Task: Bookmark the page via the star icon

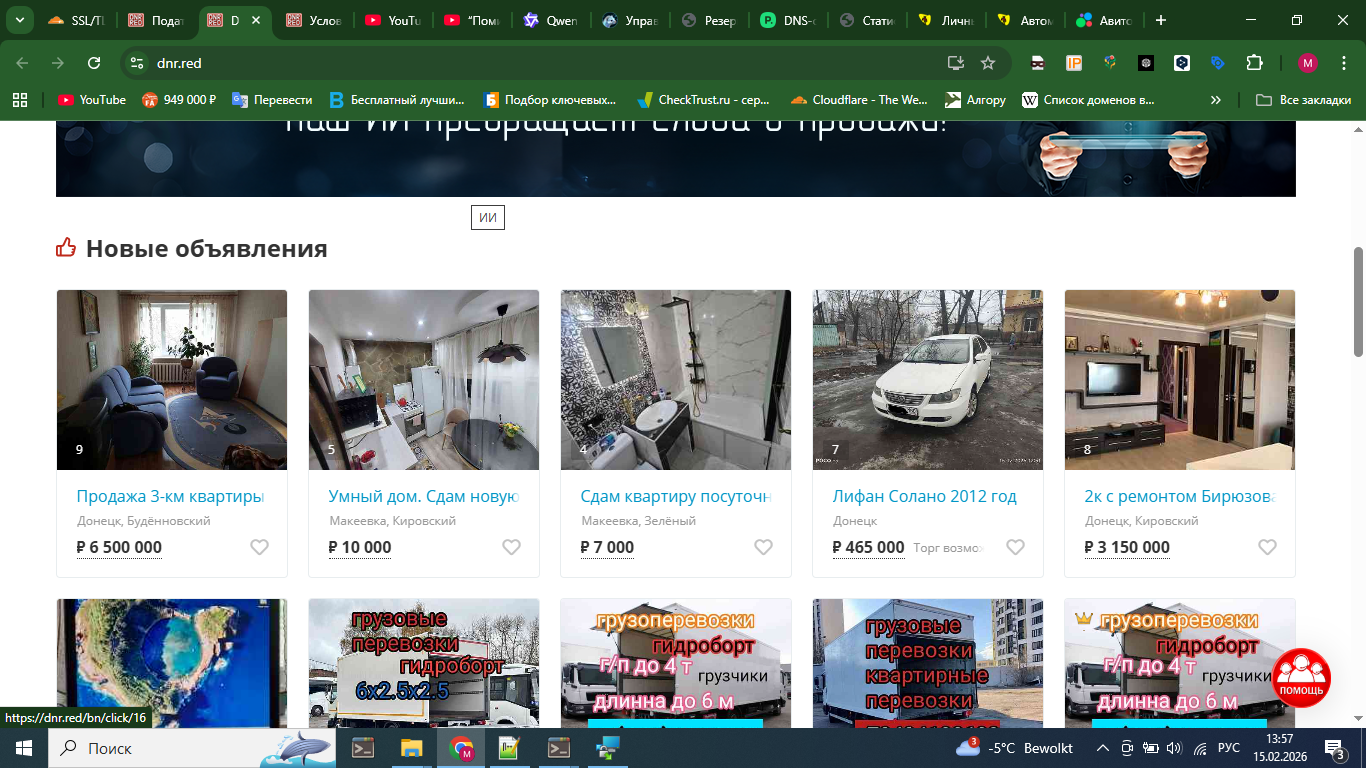Action: click(x=988, y=62)
